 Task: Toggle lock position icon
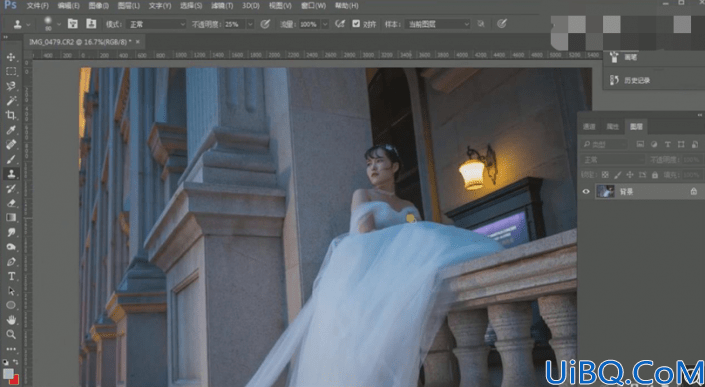tap(630, 175)
